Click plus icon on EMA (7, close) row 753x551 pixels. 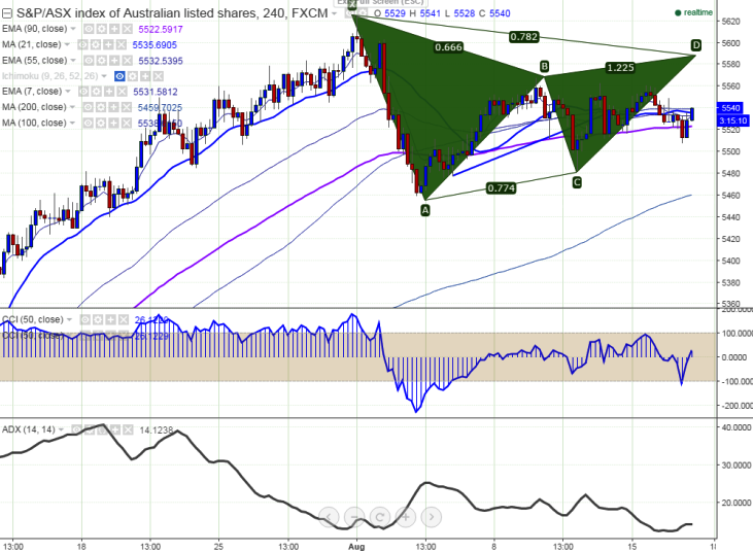[109, 92]
